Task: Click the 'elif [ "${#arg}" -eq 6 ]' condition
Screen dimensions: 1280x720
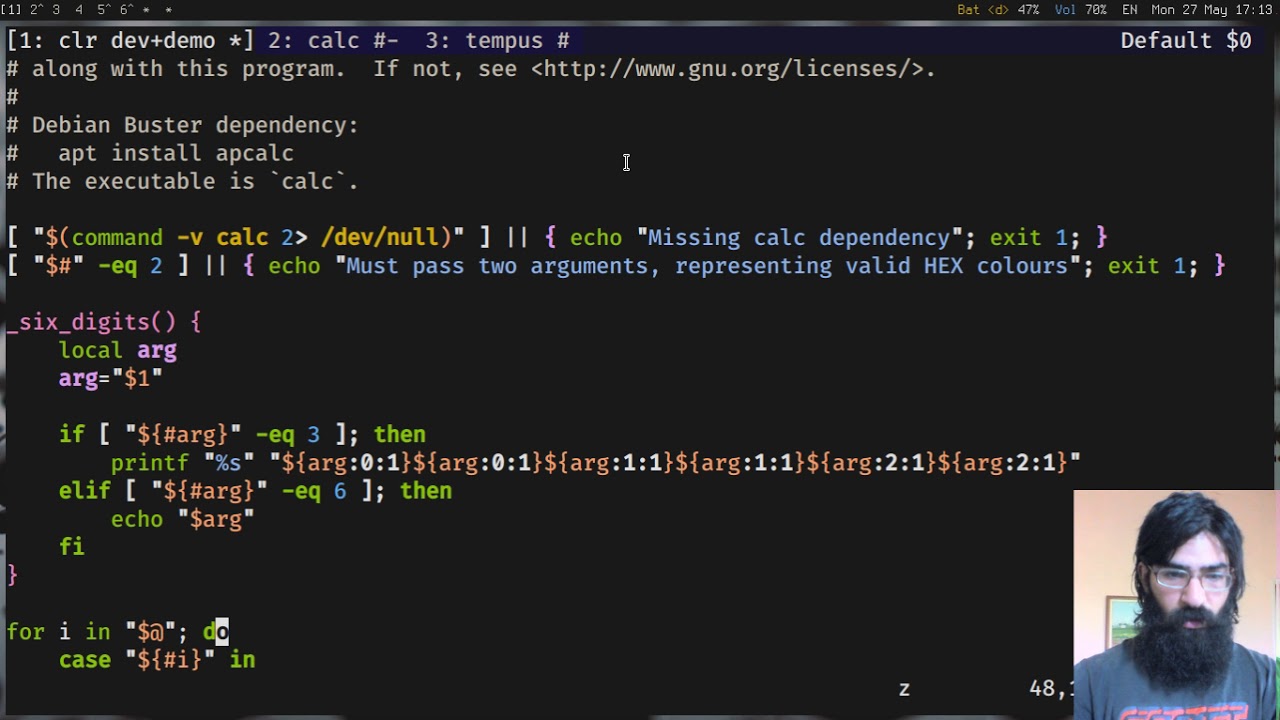Action: point(221,490)
